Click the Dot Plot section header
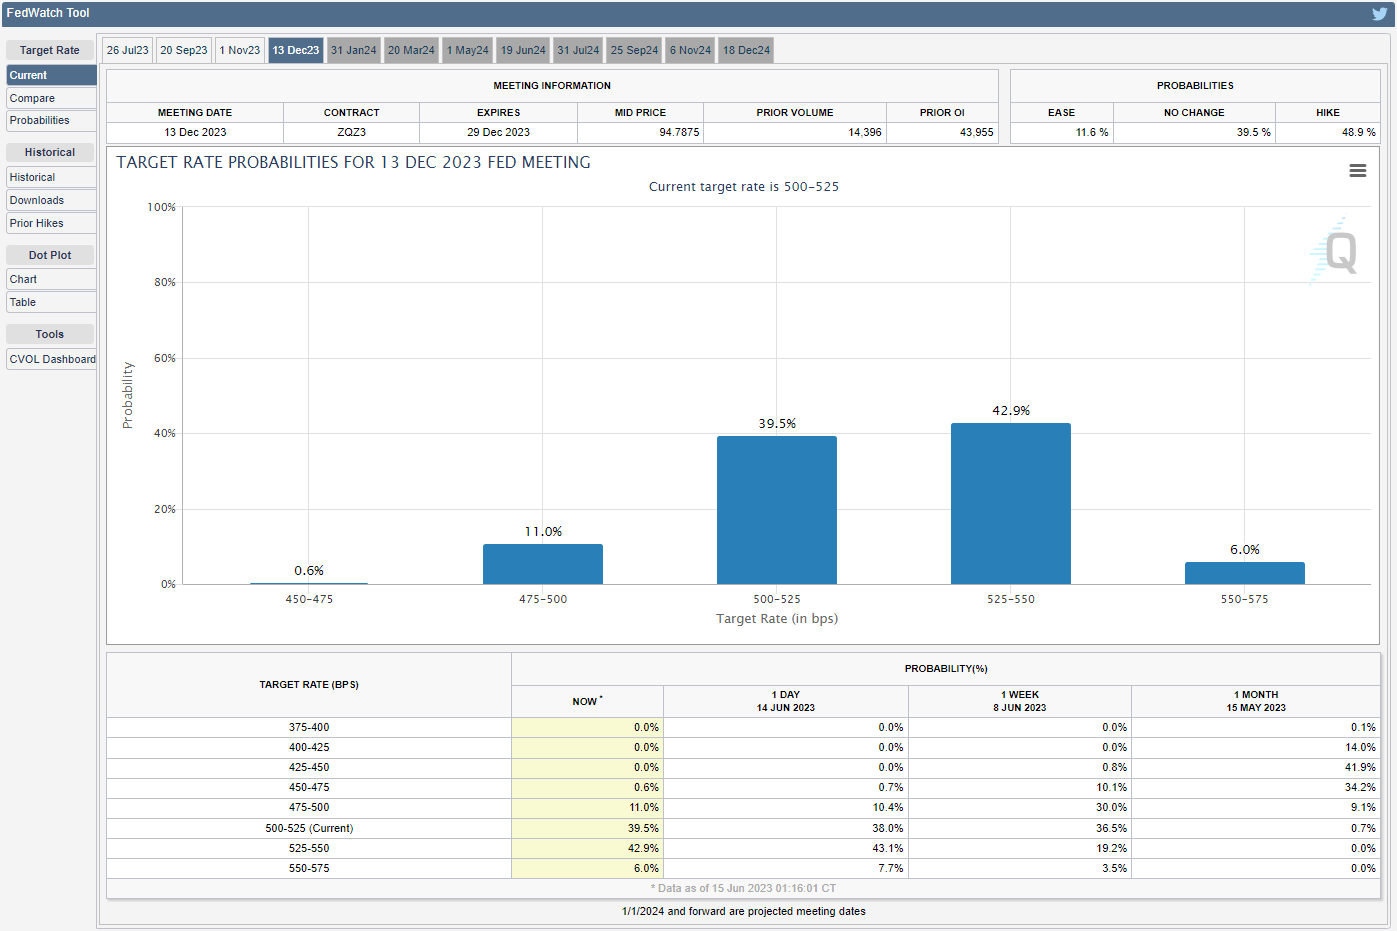The width and height of the screenshot is (1397, 931). pyautogui.click(x=50, y=255)
